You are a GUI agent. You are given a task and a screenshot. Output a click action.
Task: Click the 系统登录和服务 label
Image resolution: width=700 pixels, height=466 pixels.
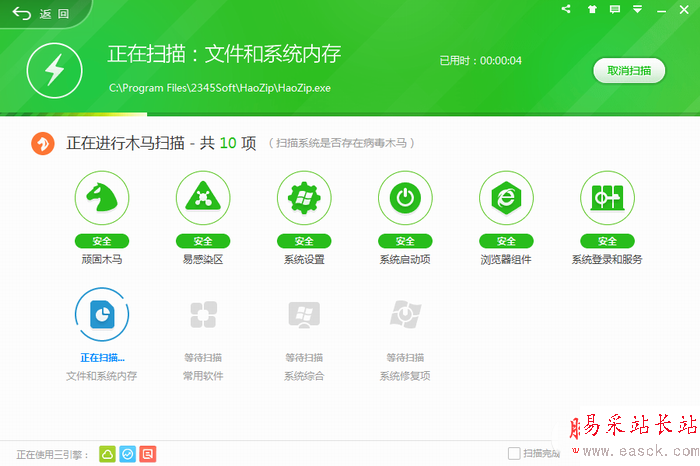(x=607, y=259)
